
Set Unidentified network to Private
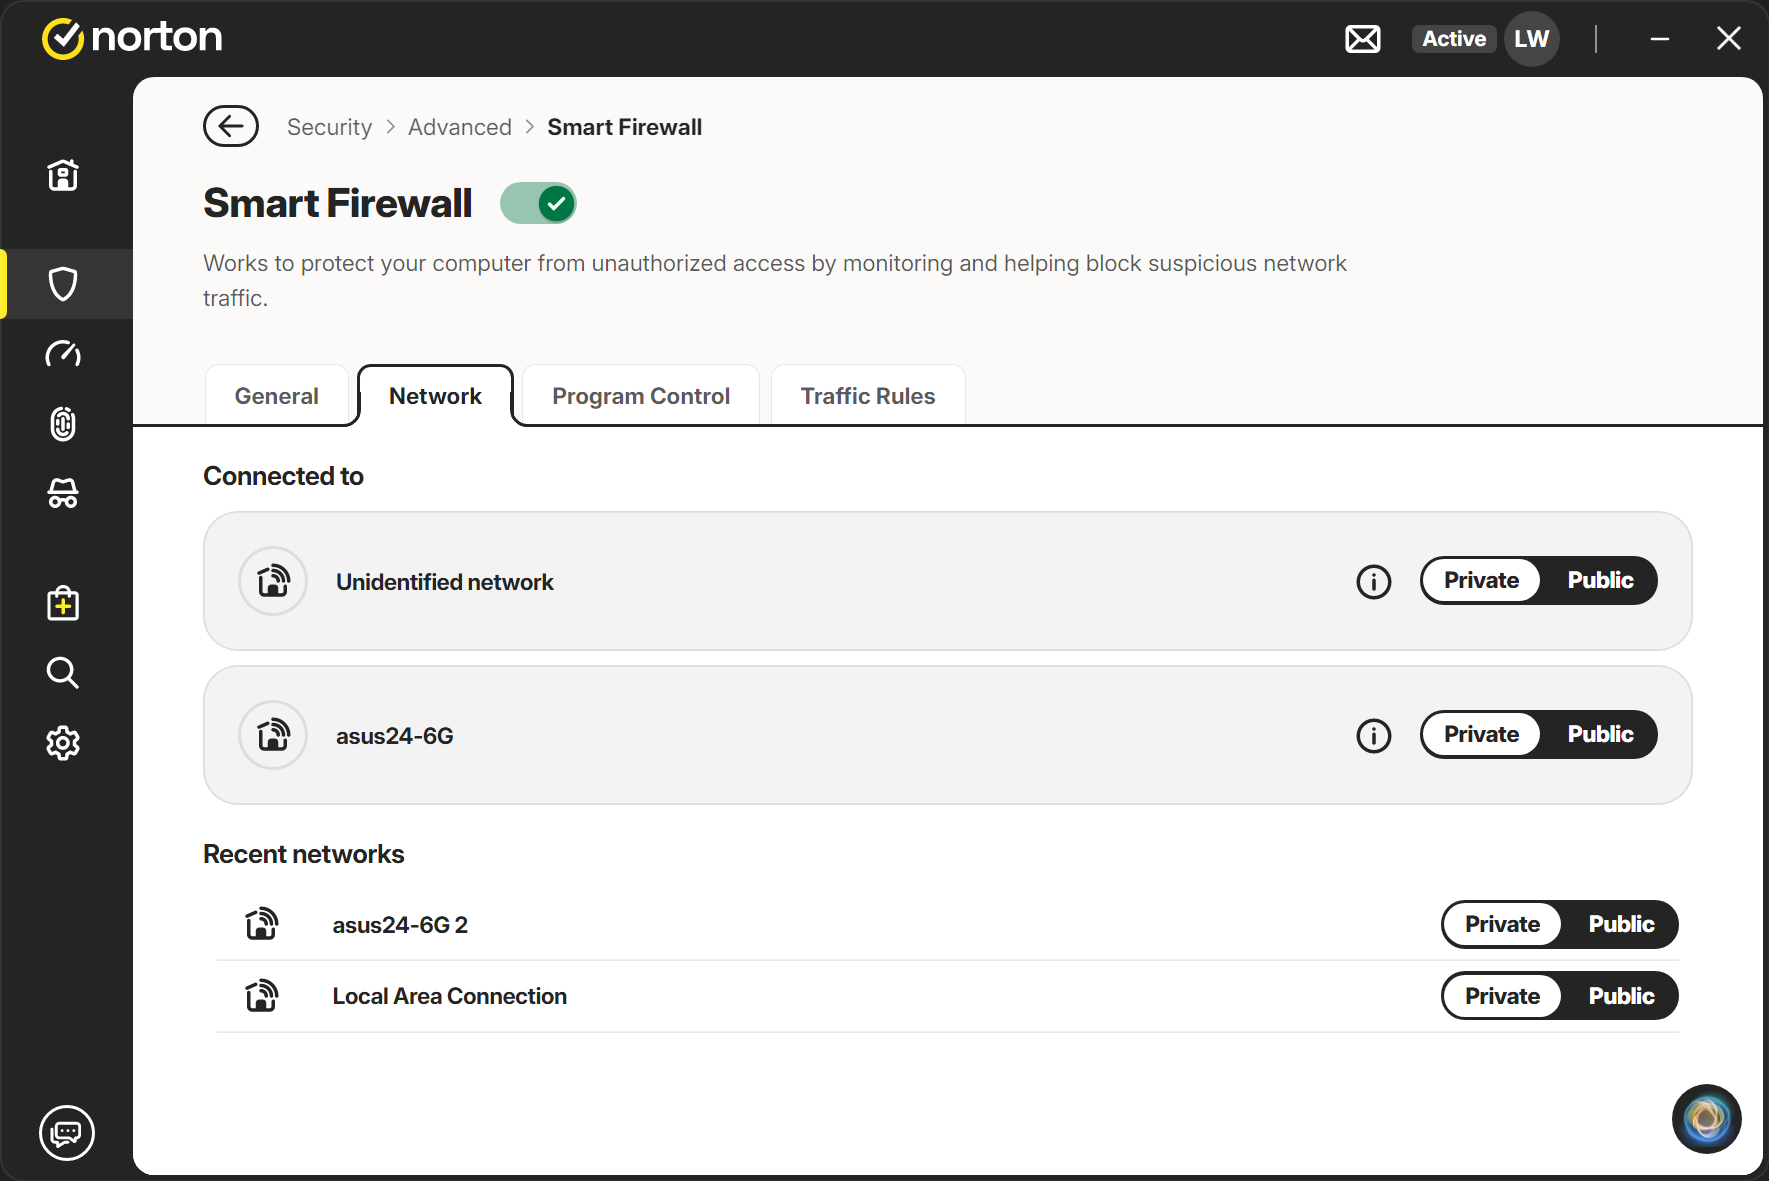[1481, 580]
